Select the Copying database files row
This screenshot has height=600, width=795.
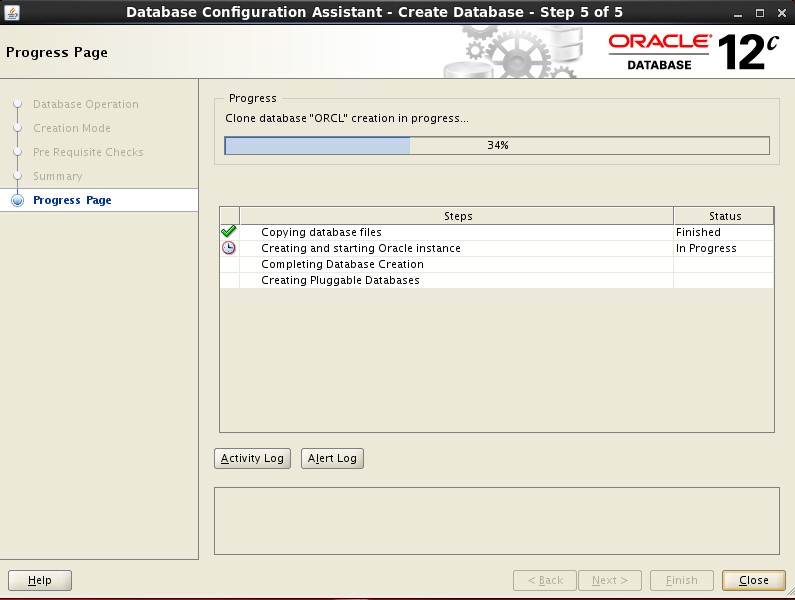click(497, 232)
